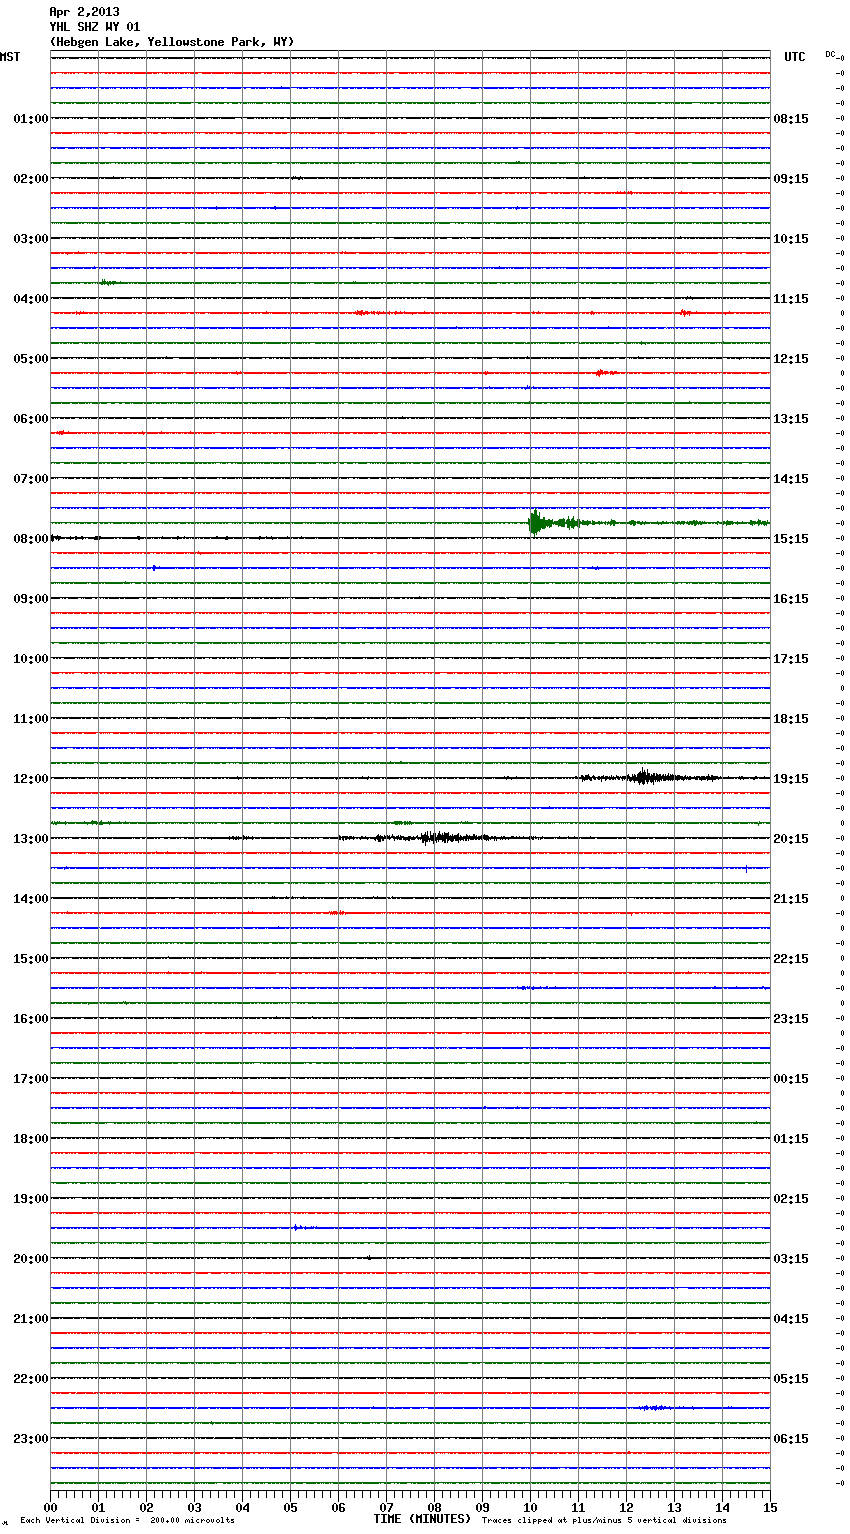Click the '17:00' MST row label
This screenshot has height=1534, width=850.
pyautogui.click(x=31, y=1079)
